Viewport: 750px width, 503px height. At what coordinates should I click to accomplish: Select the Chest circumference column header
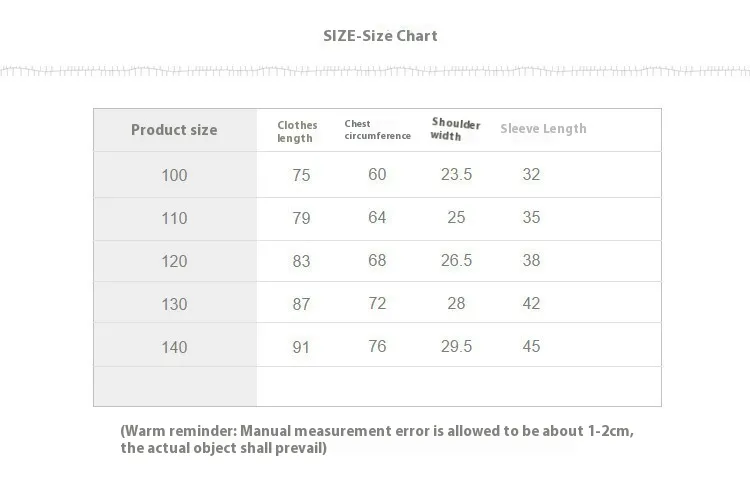click(x=377, y=130)
